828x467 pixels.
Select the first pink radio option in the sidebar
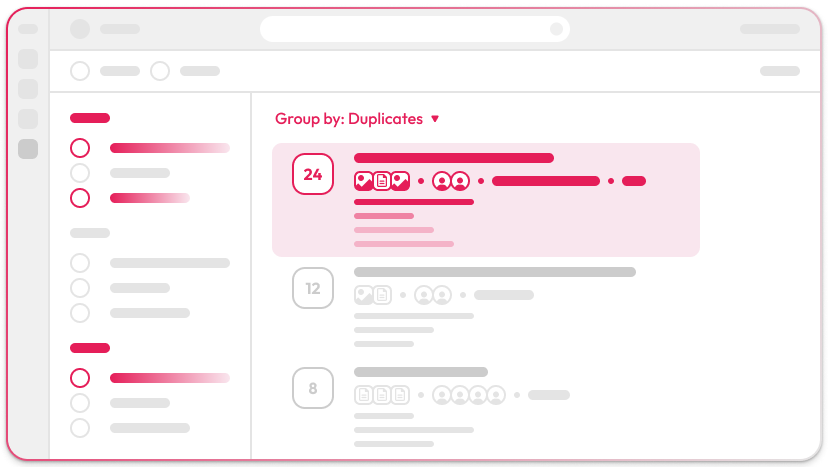80,148
